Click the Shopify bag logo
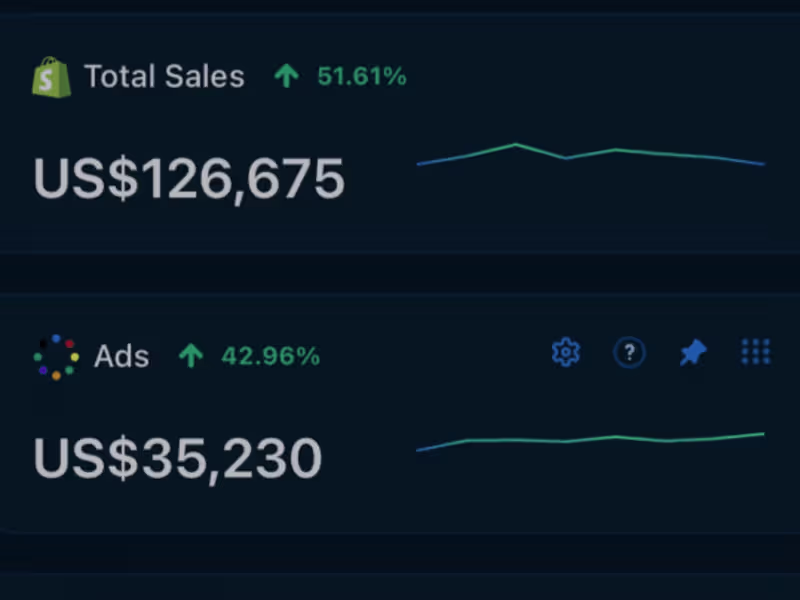 click(x=51, y=77)
